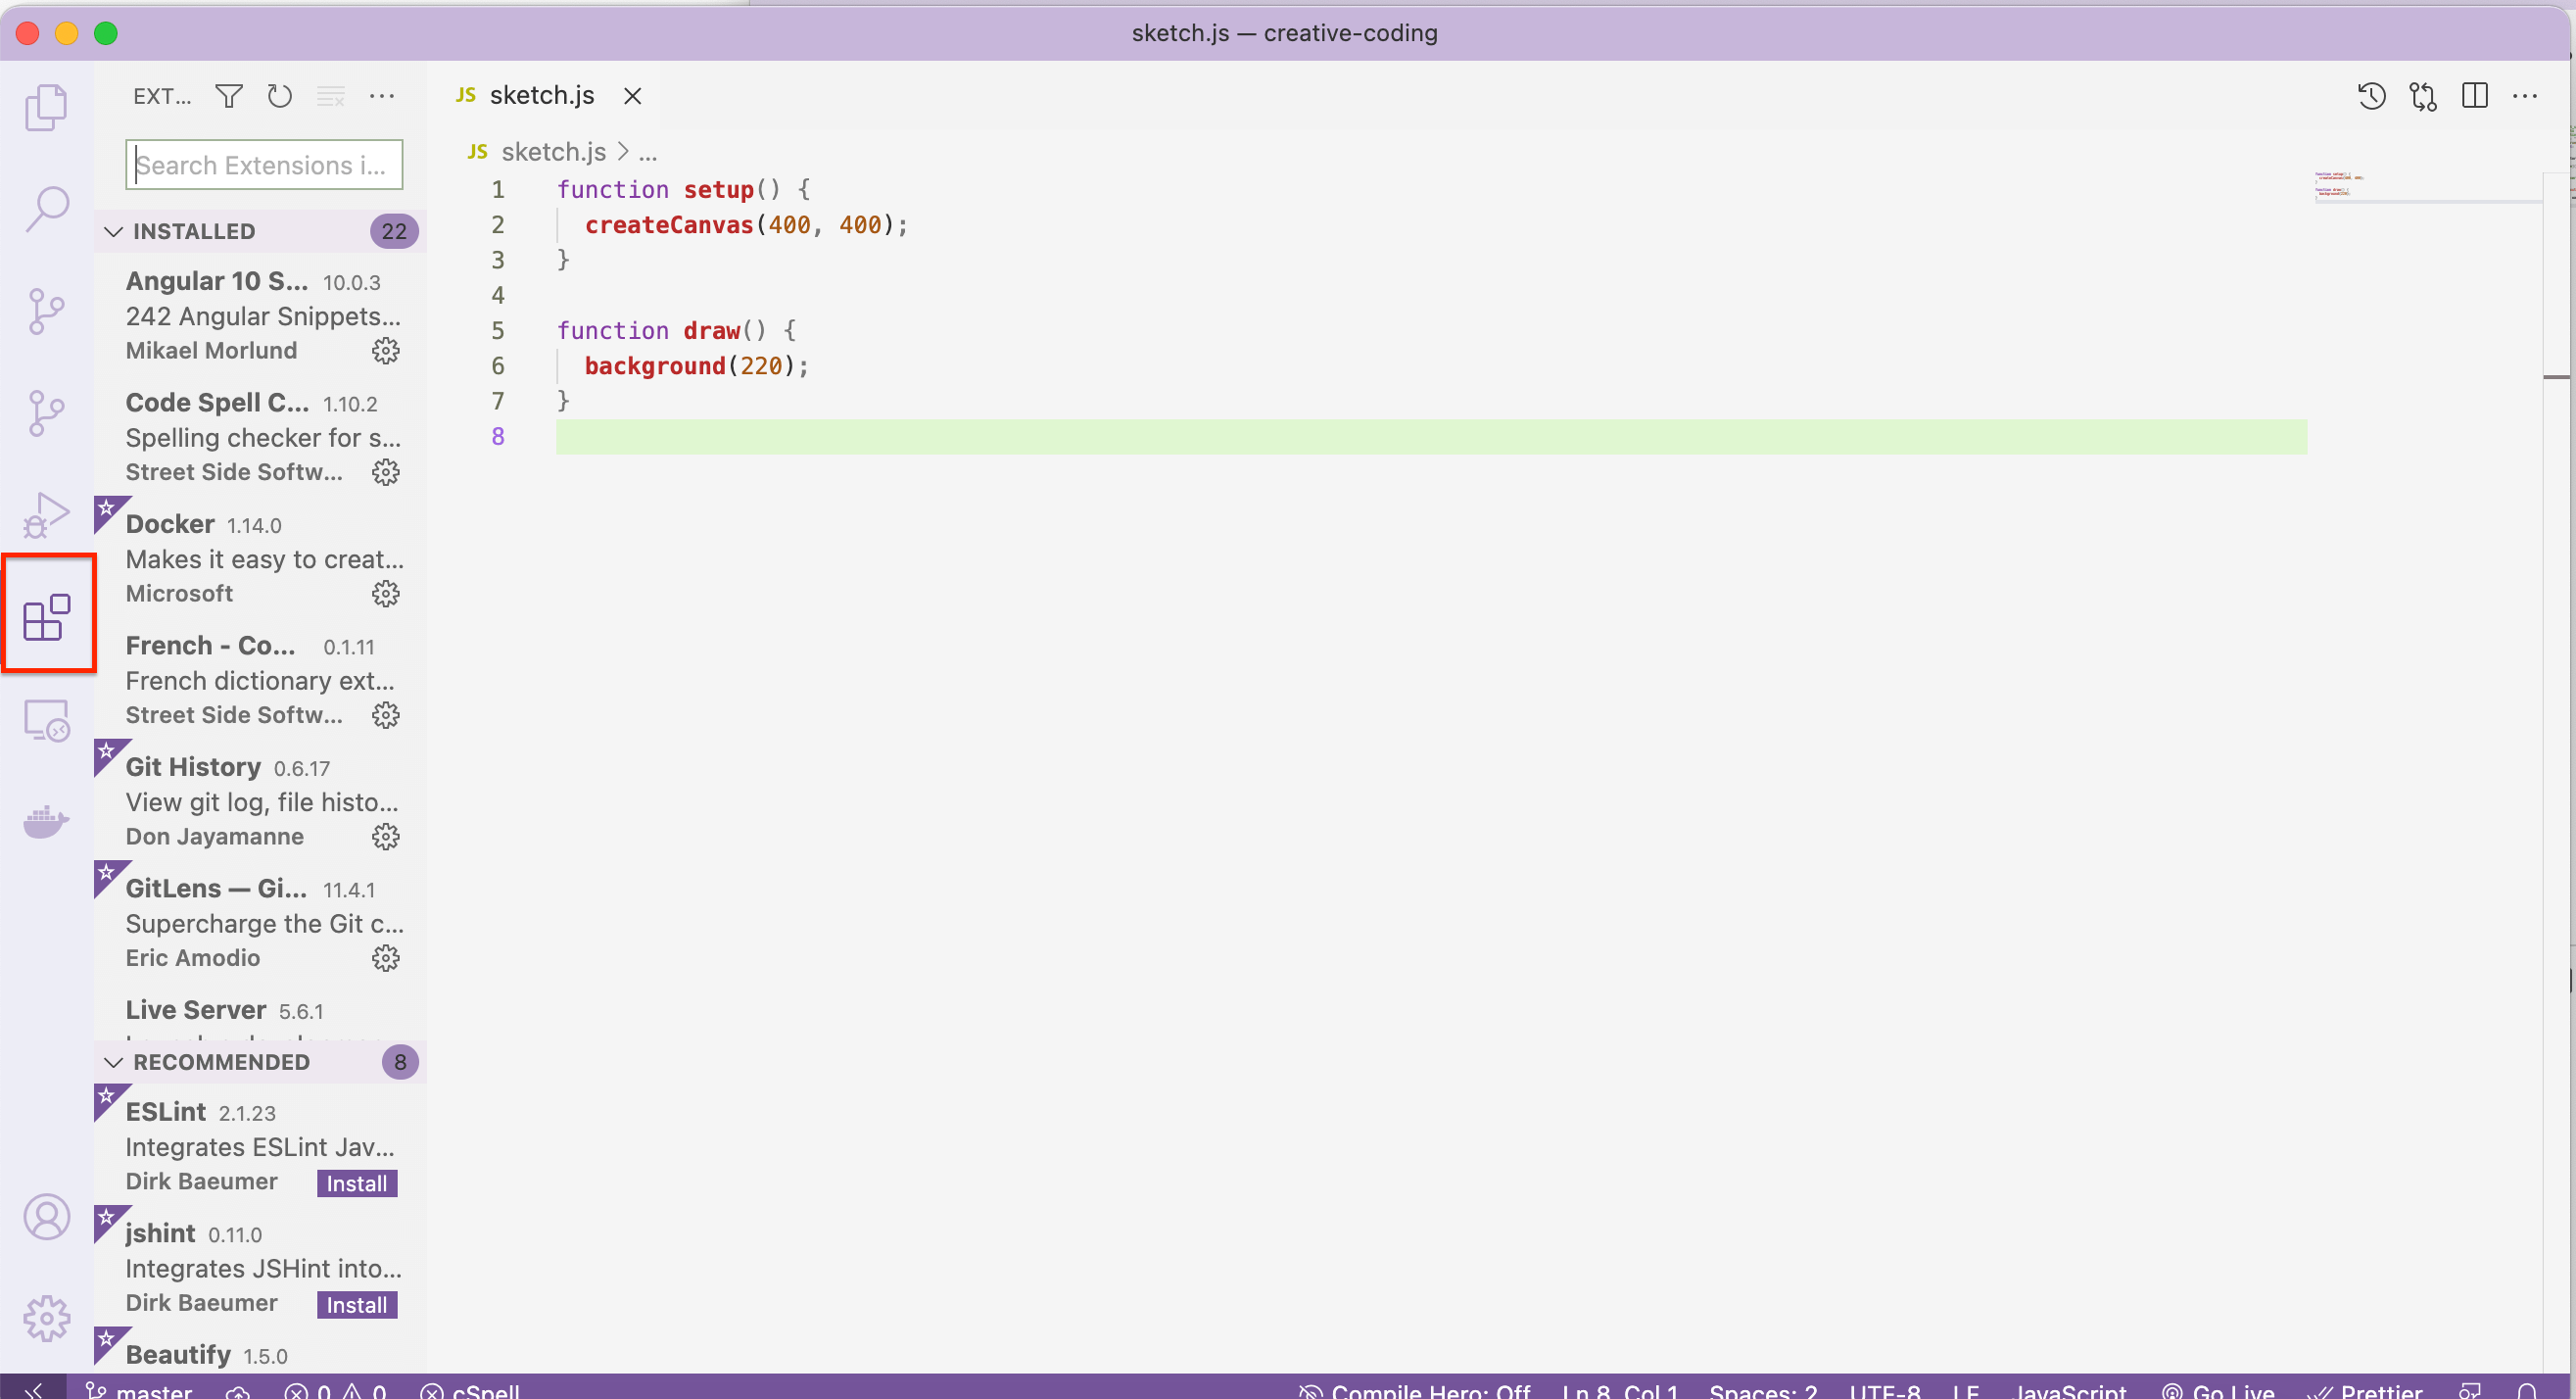Split the editor right
The image size is (2576, 1399).
tap(2474, 96)
